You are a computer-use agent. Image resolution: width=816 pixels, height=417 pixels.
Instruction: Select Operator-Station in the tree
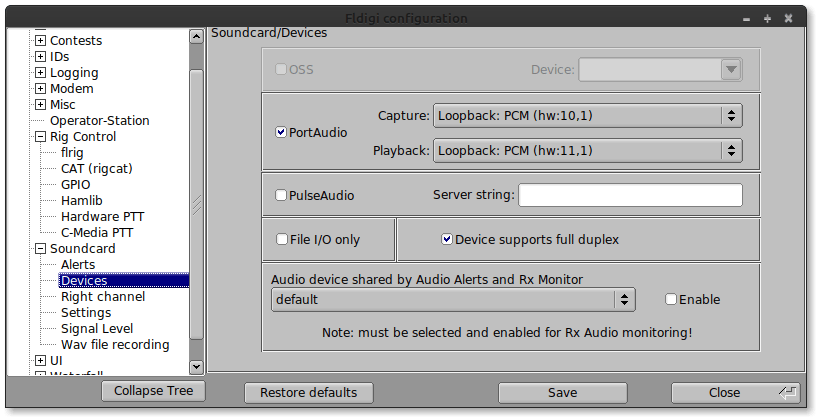coord(99,121)
